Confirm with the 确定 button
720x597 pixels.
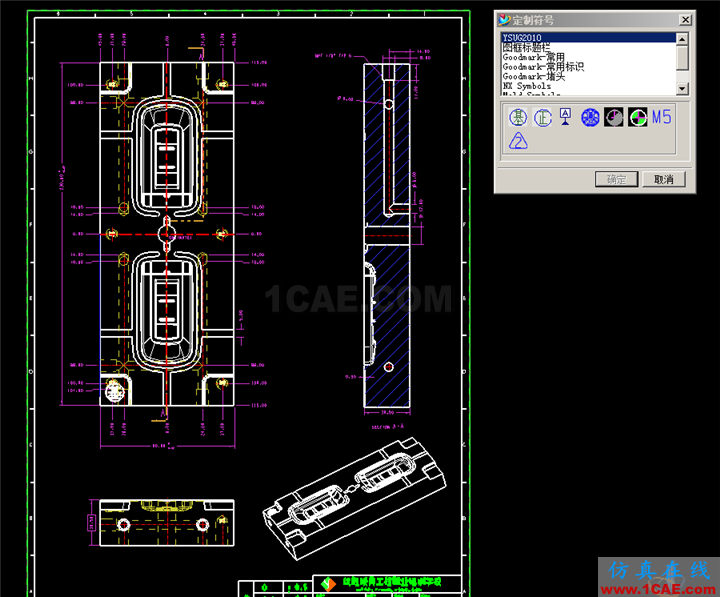click(616, 179)
